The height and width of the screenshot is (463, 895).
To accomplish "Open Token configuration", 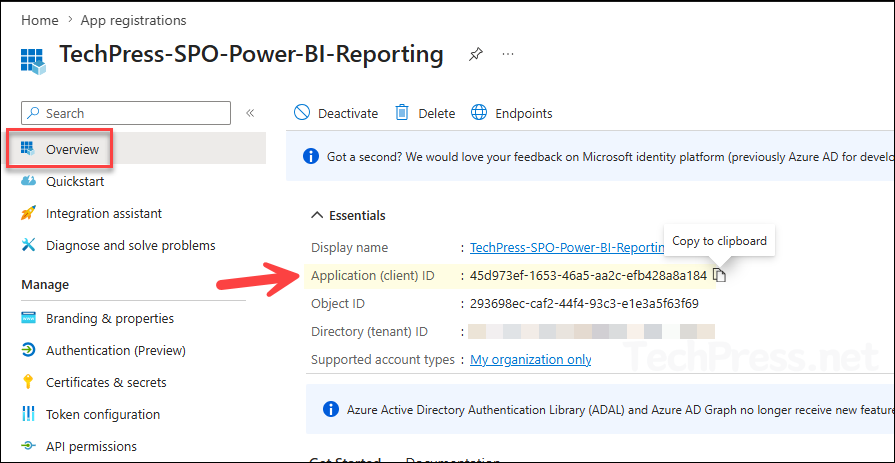I will pos(103,414).
